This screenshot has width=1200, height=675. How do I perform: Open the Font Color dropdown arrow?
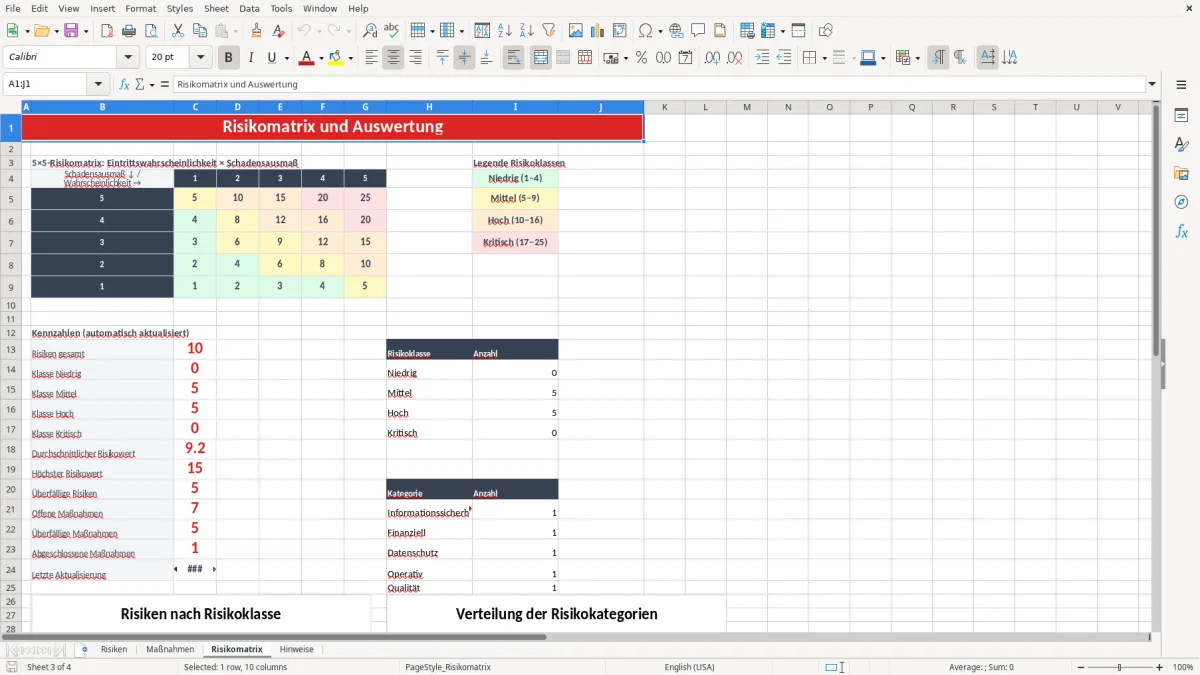322,58
